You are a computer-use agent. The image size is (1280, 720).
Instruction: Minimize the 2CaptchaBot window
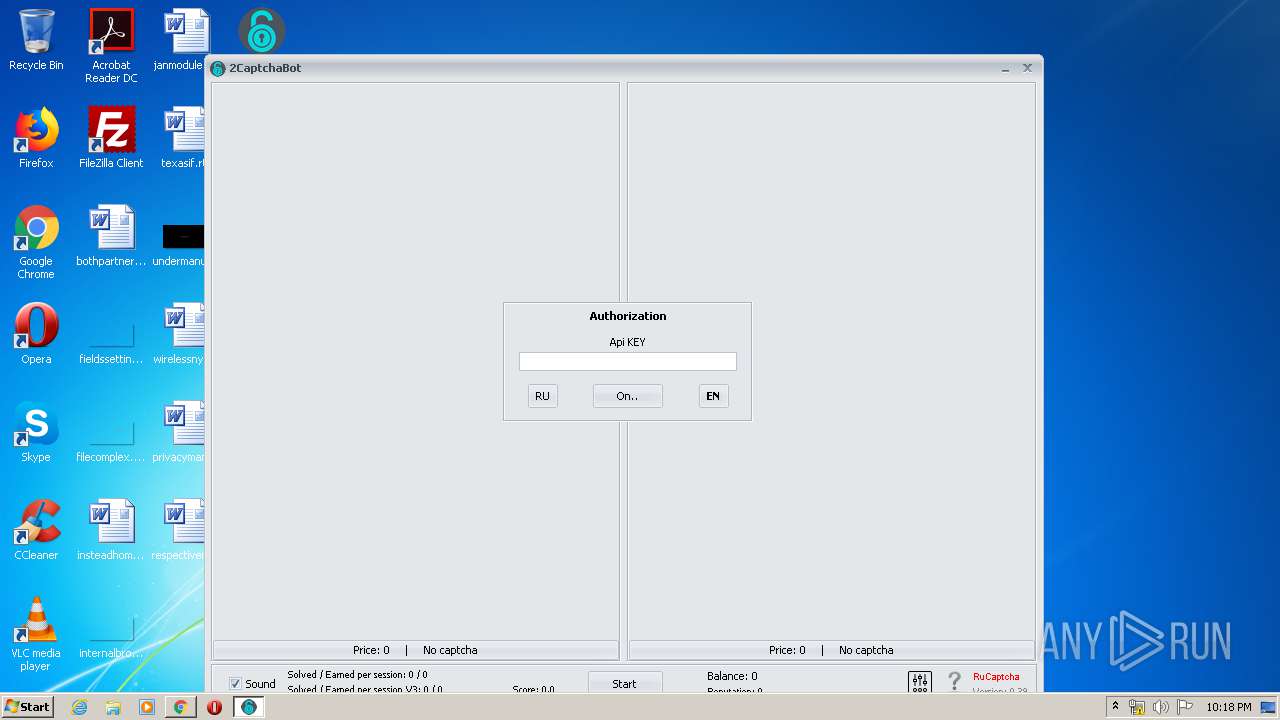click(x=1005, y=68)
